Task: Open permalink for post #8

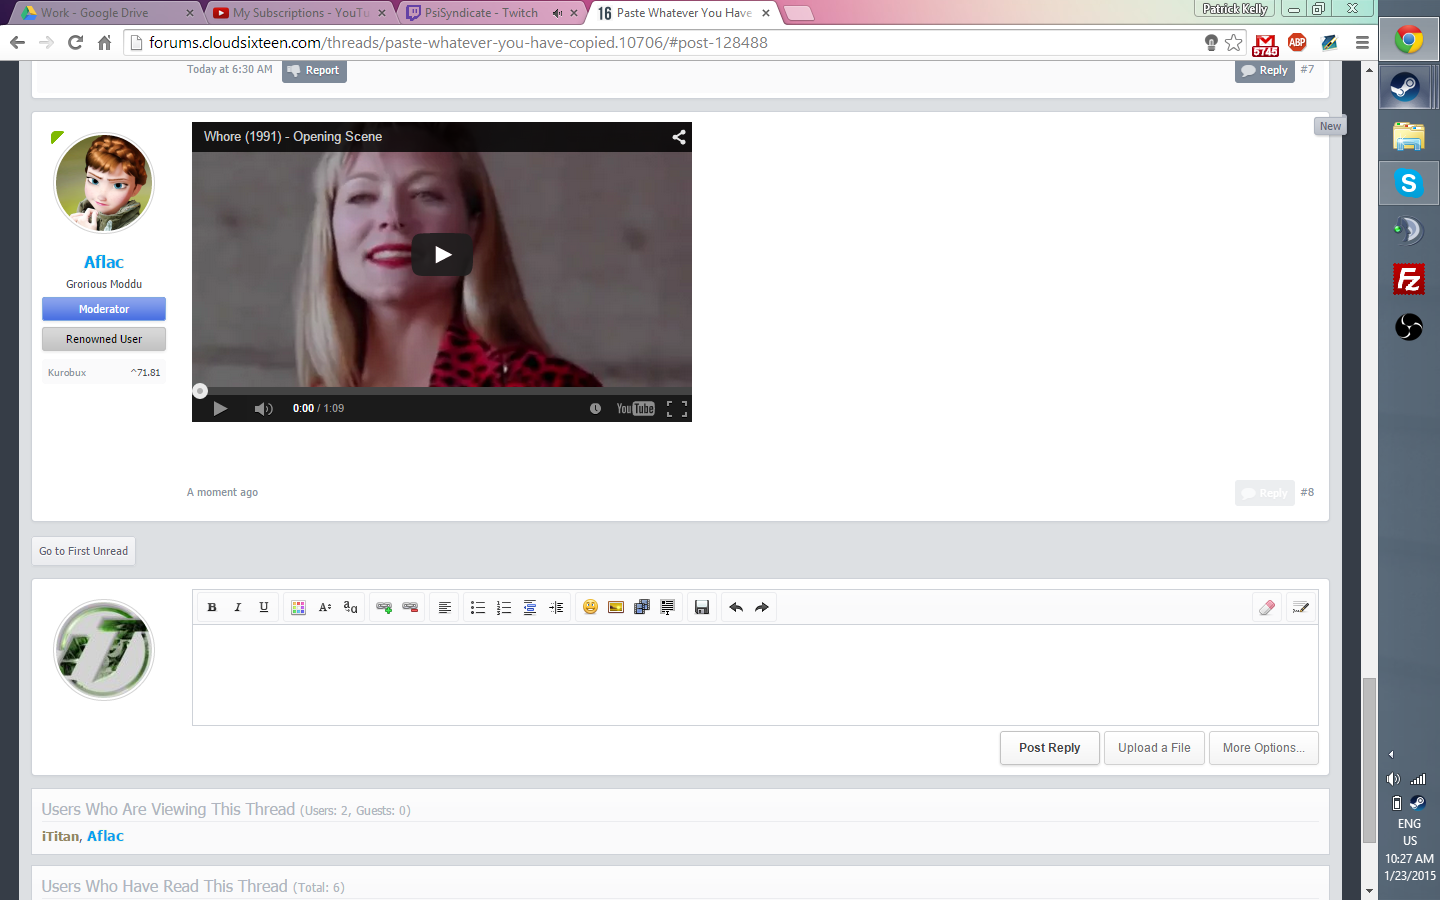Action: [x=1307, y=492]
